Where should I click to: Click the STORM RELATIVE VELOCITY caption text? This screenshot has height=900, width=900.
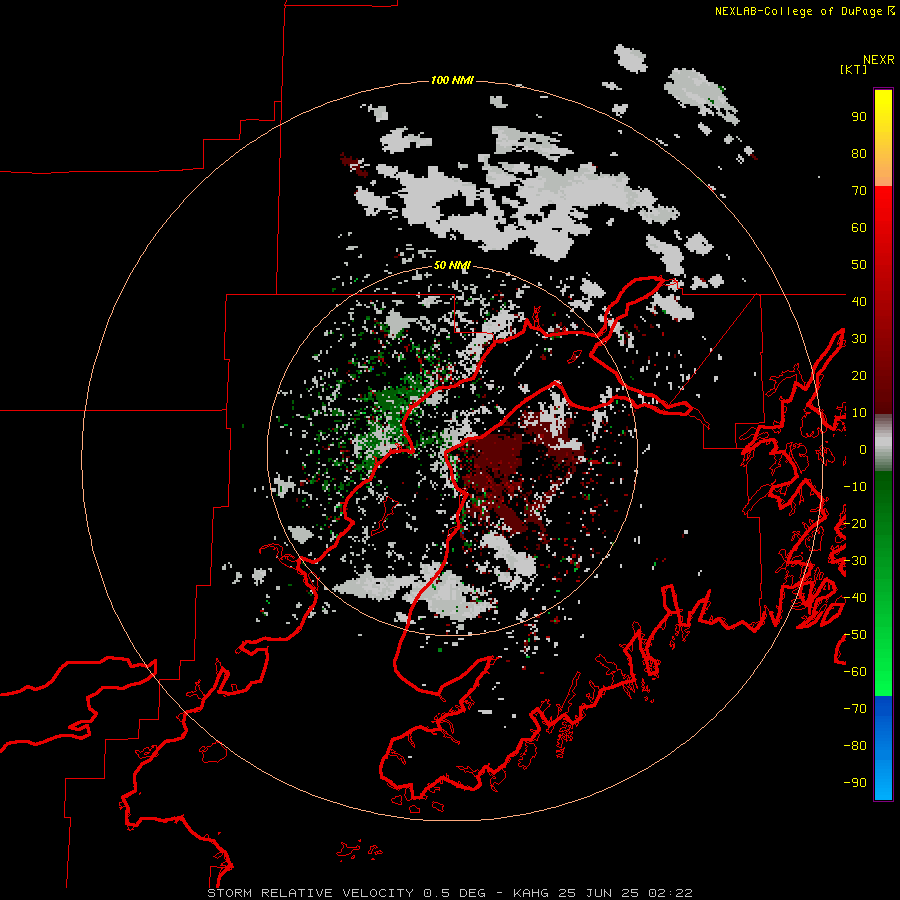pyautogui.click(x=311, y=893)
